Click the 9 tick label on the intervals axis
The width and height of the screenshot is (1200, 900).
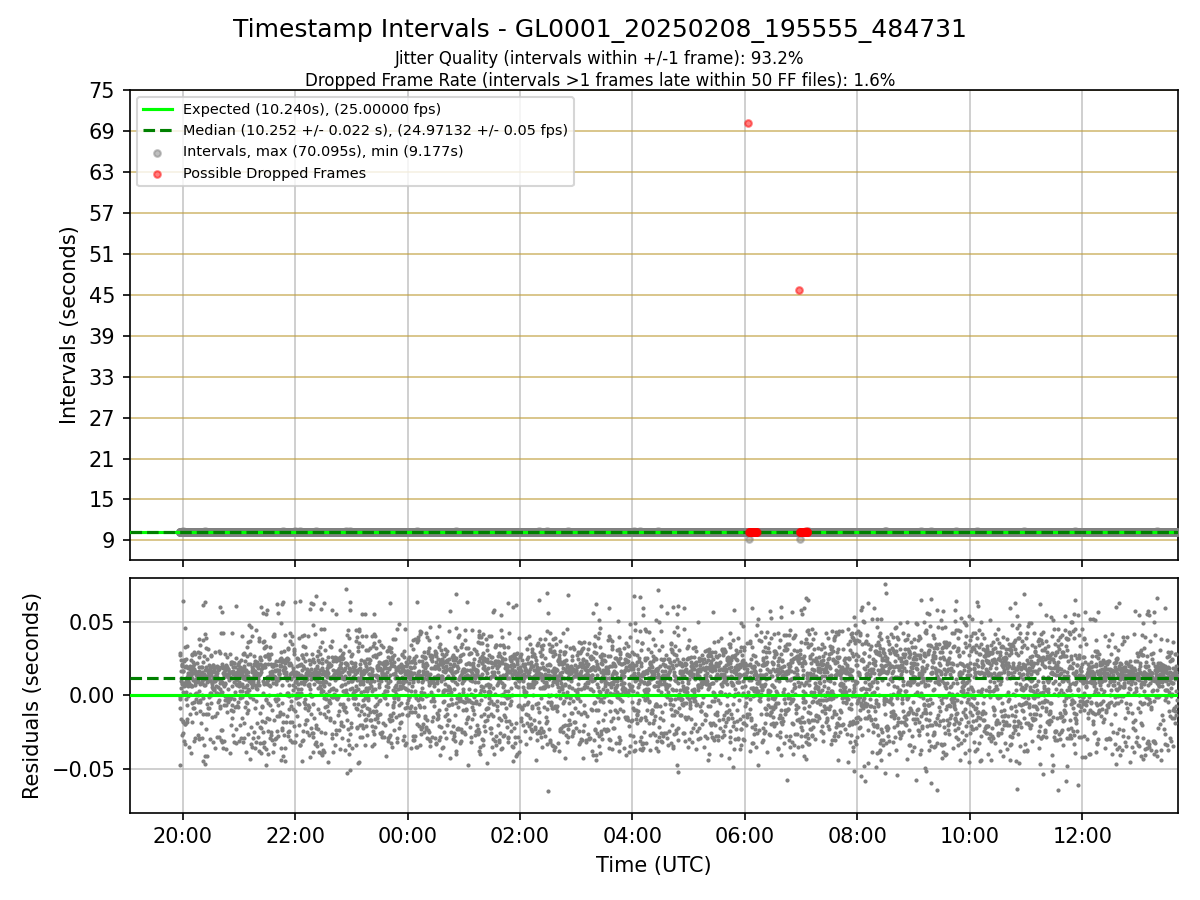tap(109, 541)
